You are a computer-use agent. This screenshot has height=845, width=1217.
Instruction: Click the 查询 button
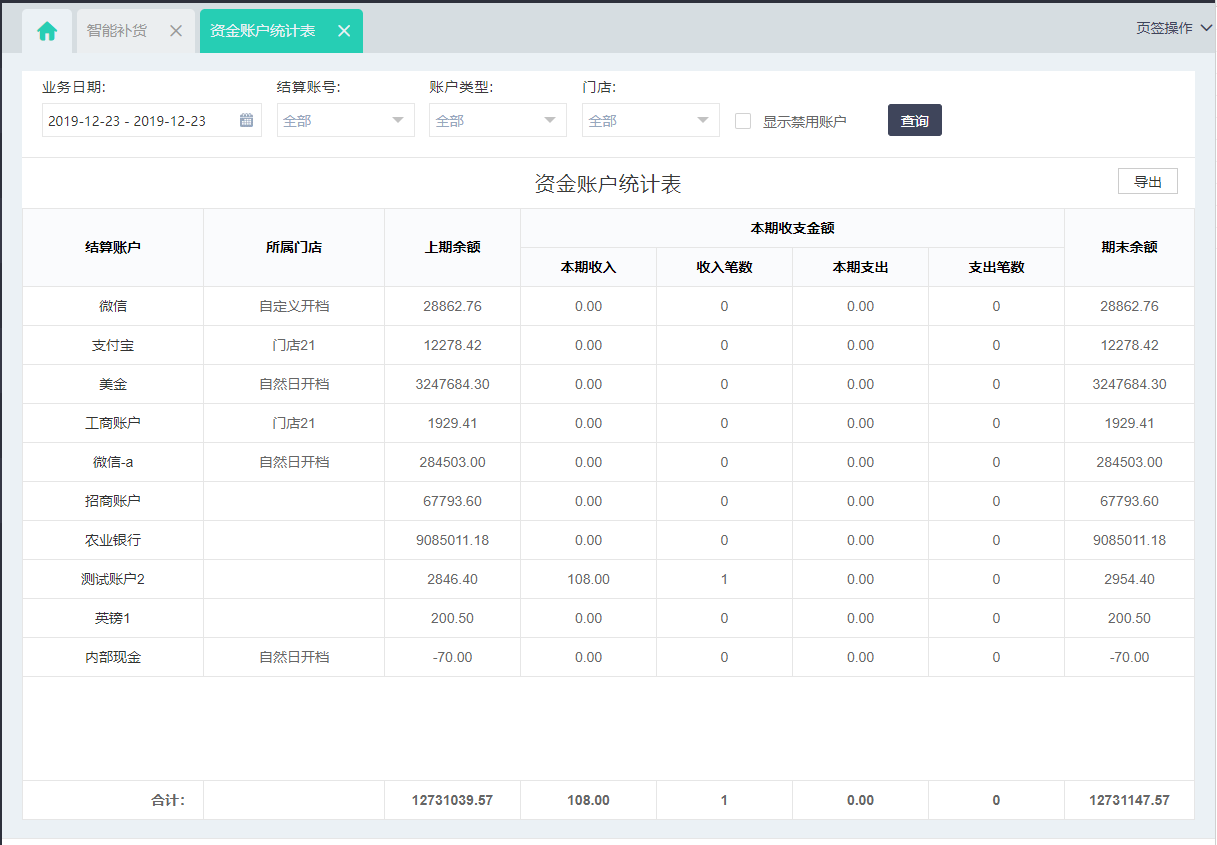915,121
